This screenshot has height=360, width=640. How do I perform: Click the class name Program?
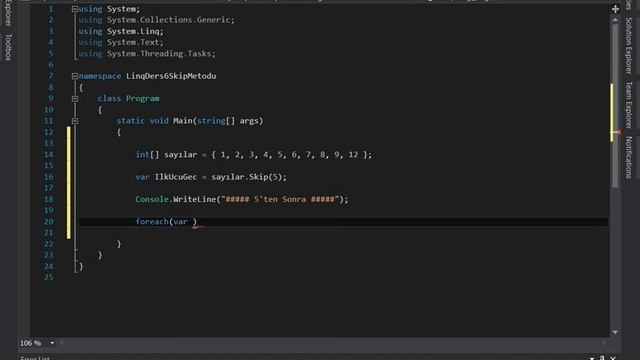click(142, 99)
